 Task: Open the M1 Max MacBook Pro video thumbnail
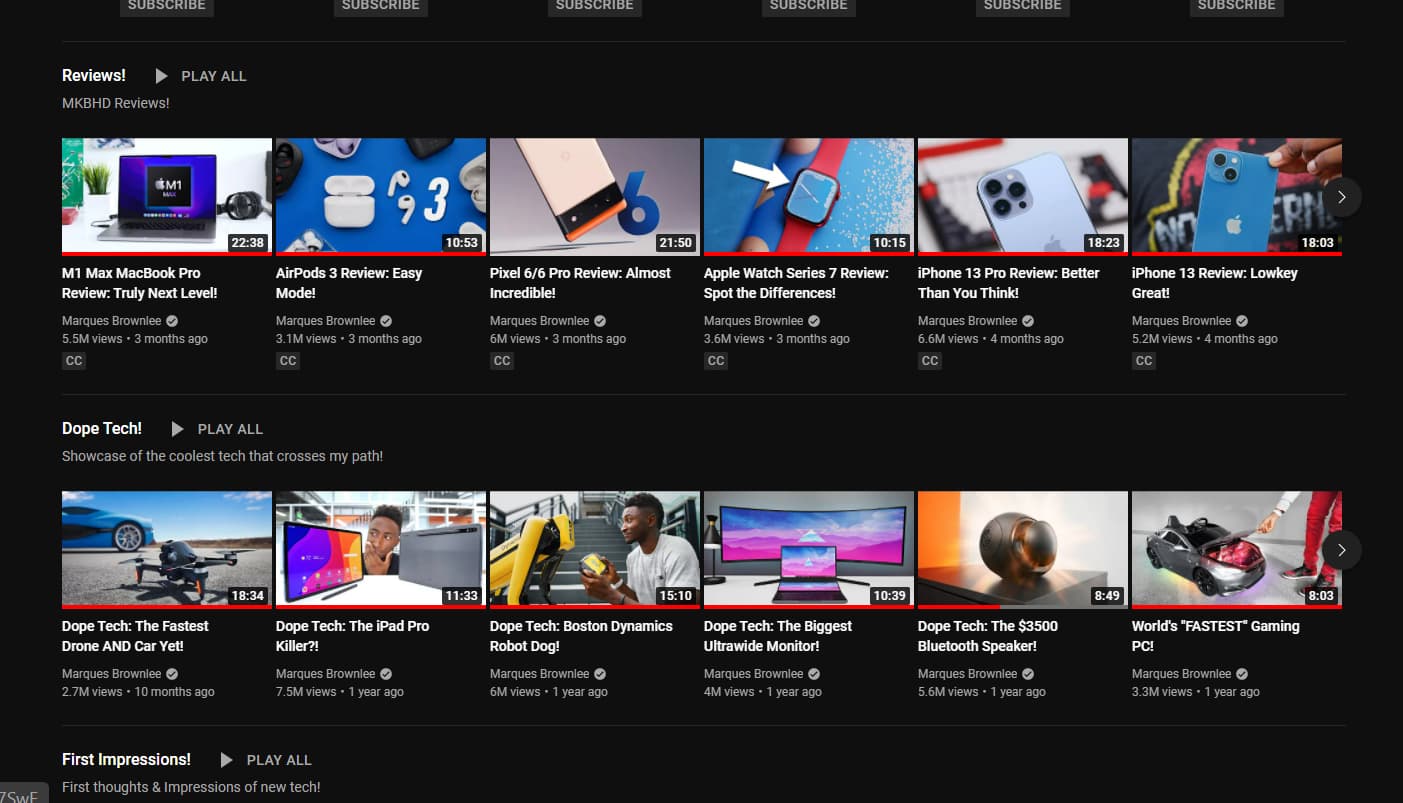point(167,197)
